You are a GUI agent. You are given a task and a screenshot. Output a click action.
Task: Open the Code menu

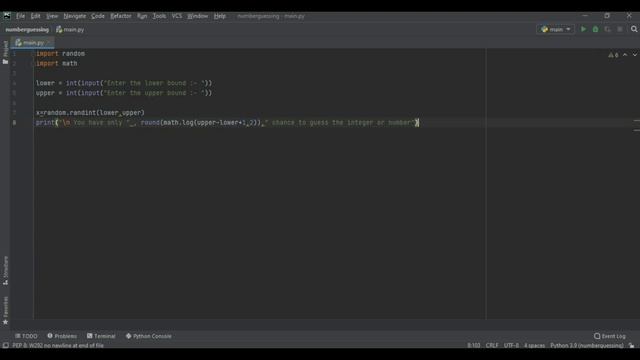98,16
